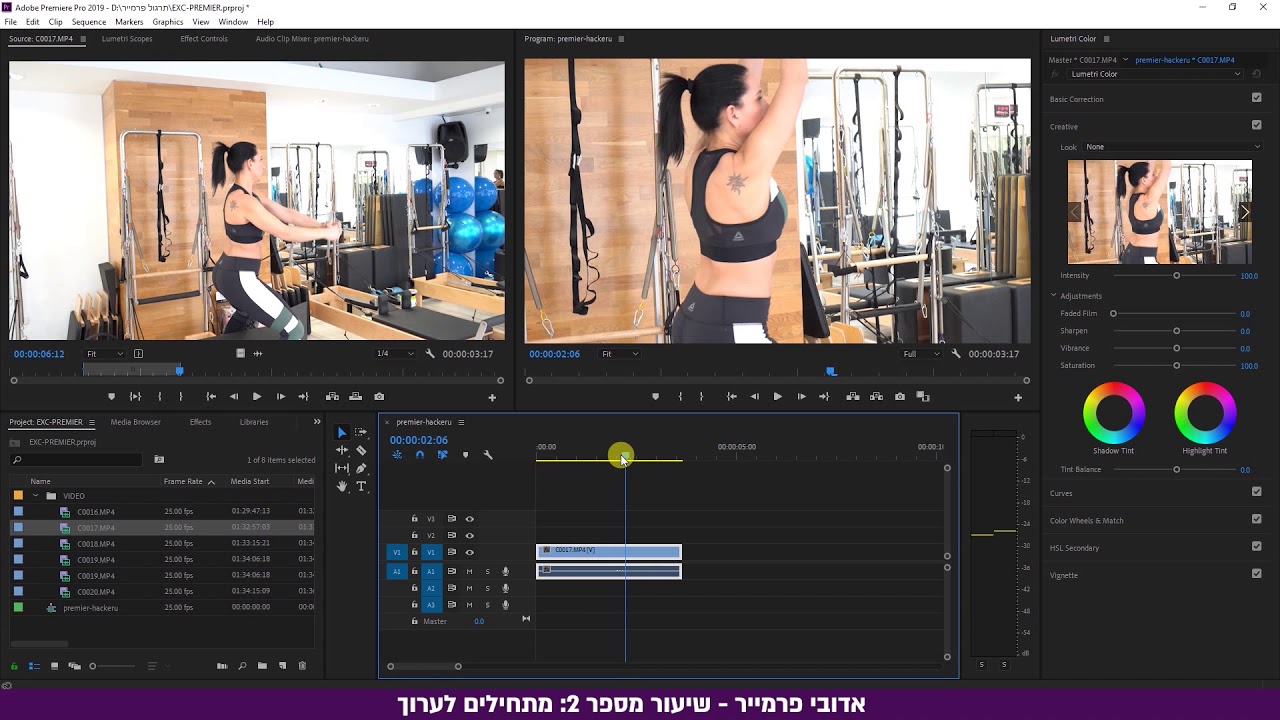Click the Shadow Tint color wheel
This screenshot has width=1280, height=720.
tap(1114, 412)
